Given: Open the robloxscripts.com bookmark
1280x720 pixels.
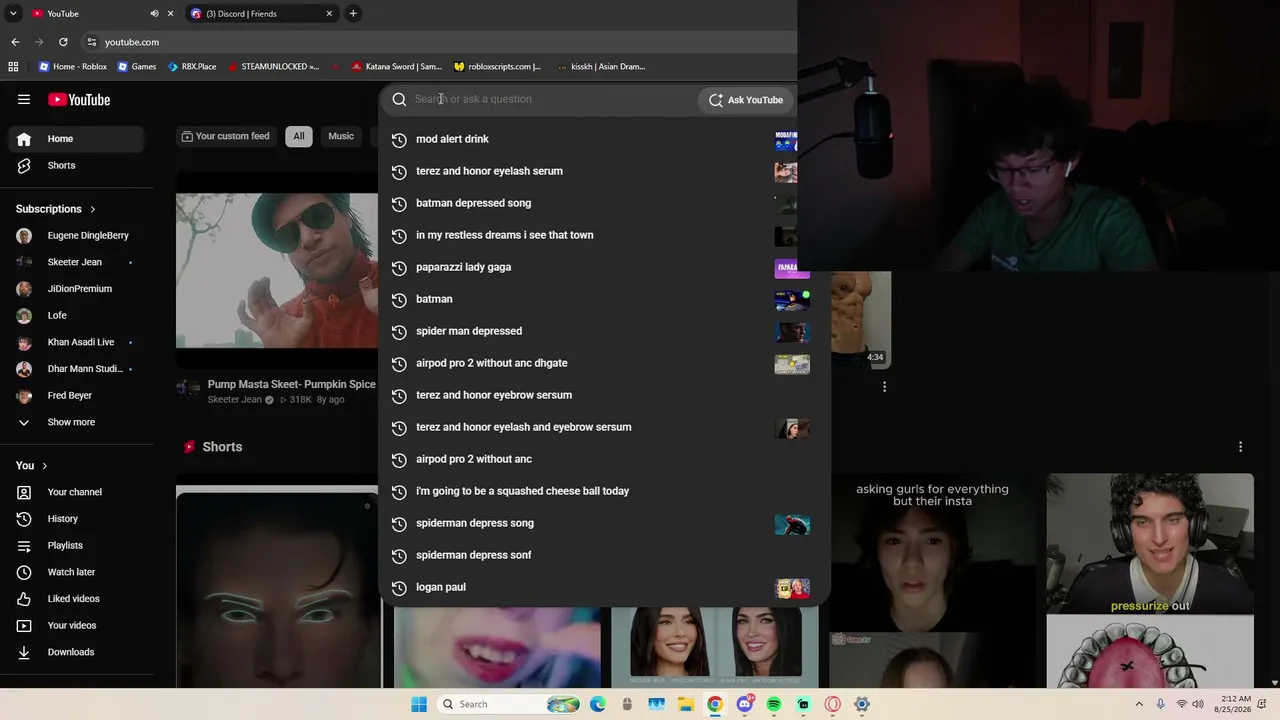Looking at the screenshot, I should [497, 67].
